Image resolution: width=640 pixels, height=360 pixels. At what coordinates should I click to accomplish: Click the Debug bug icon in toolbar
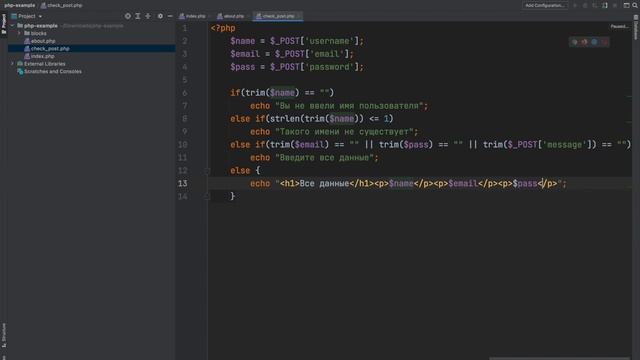tap(585, 5)
